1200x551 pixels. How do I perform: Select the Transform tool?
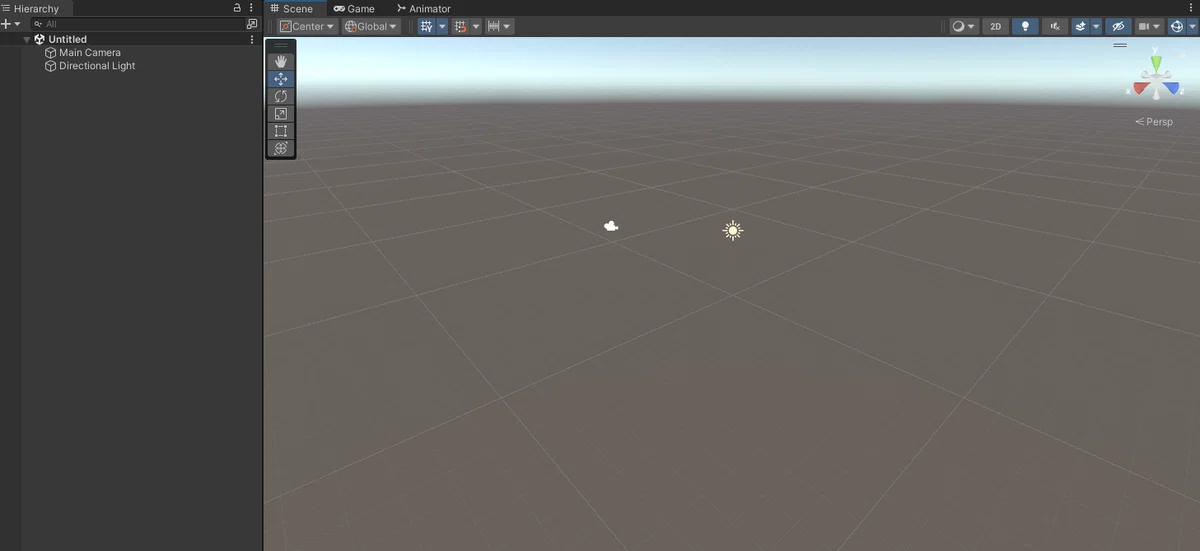tap(281, 148)
